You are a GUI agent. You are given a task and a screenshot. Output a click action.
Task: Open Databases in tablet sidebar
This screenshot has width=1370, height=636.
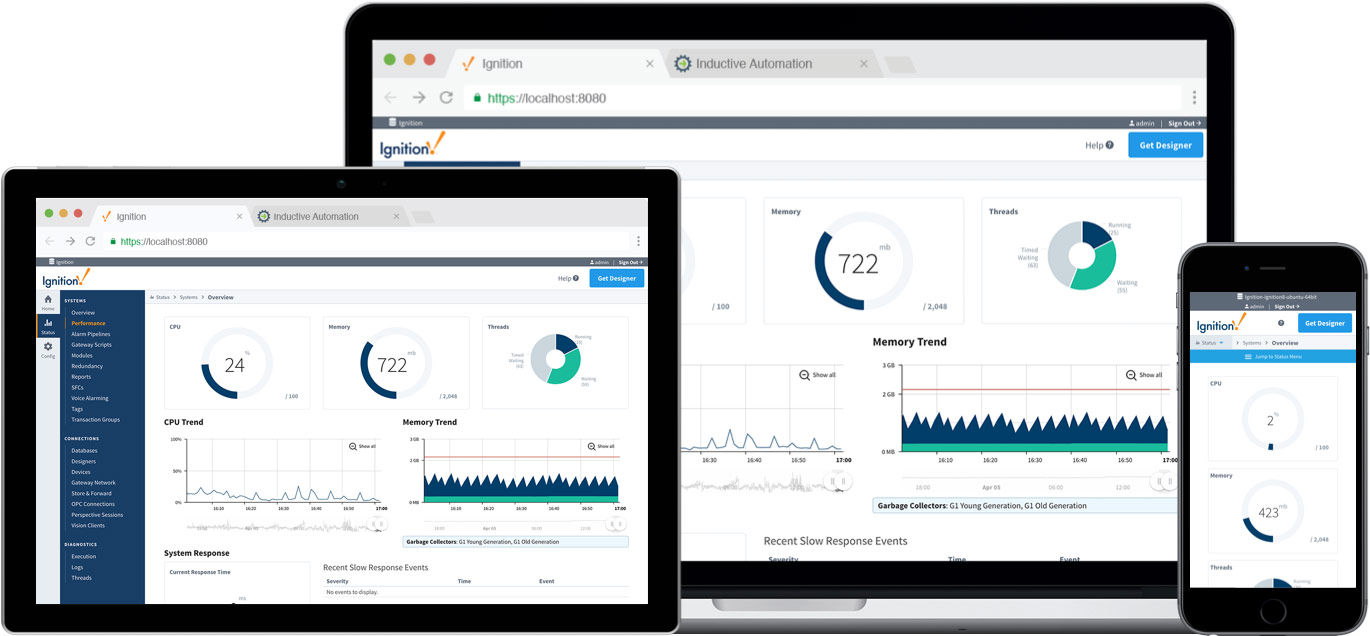coord(84,451)
